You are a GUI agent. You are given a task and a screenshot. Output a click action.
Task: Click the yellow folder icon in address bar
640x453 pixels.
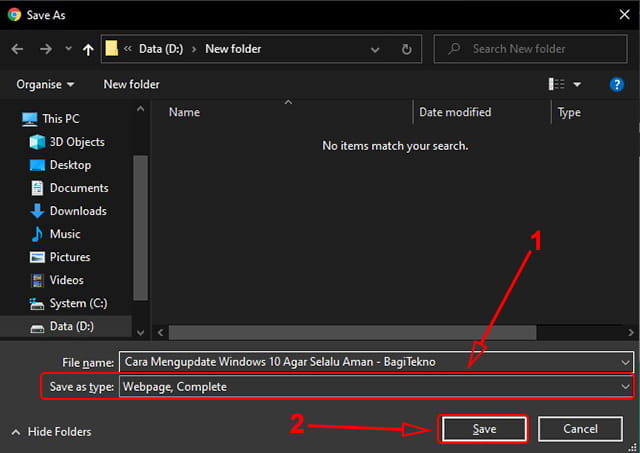tap(111, 48)
